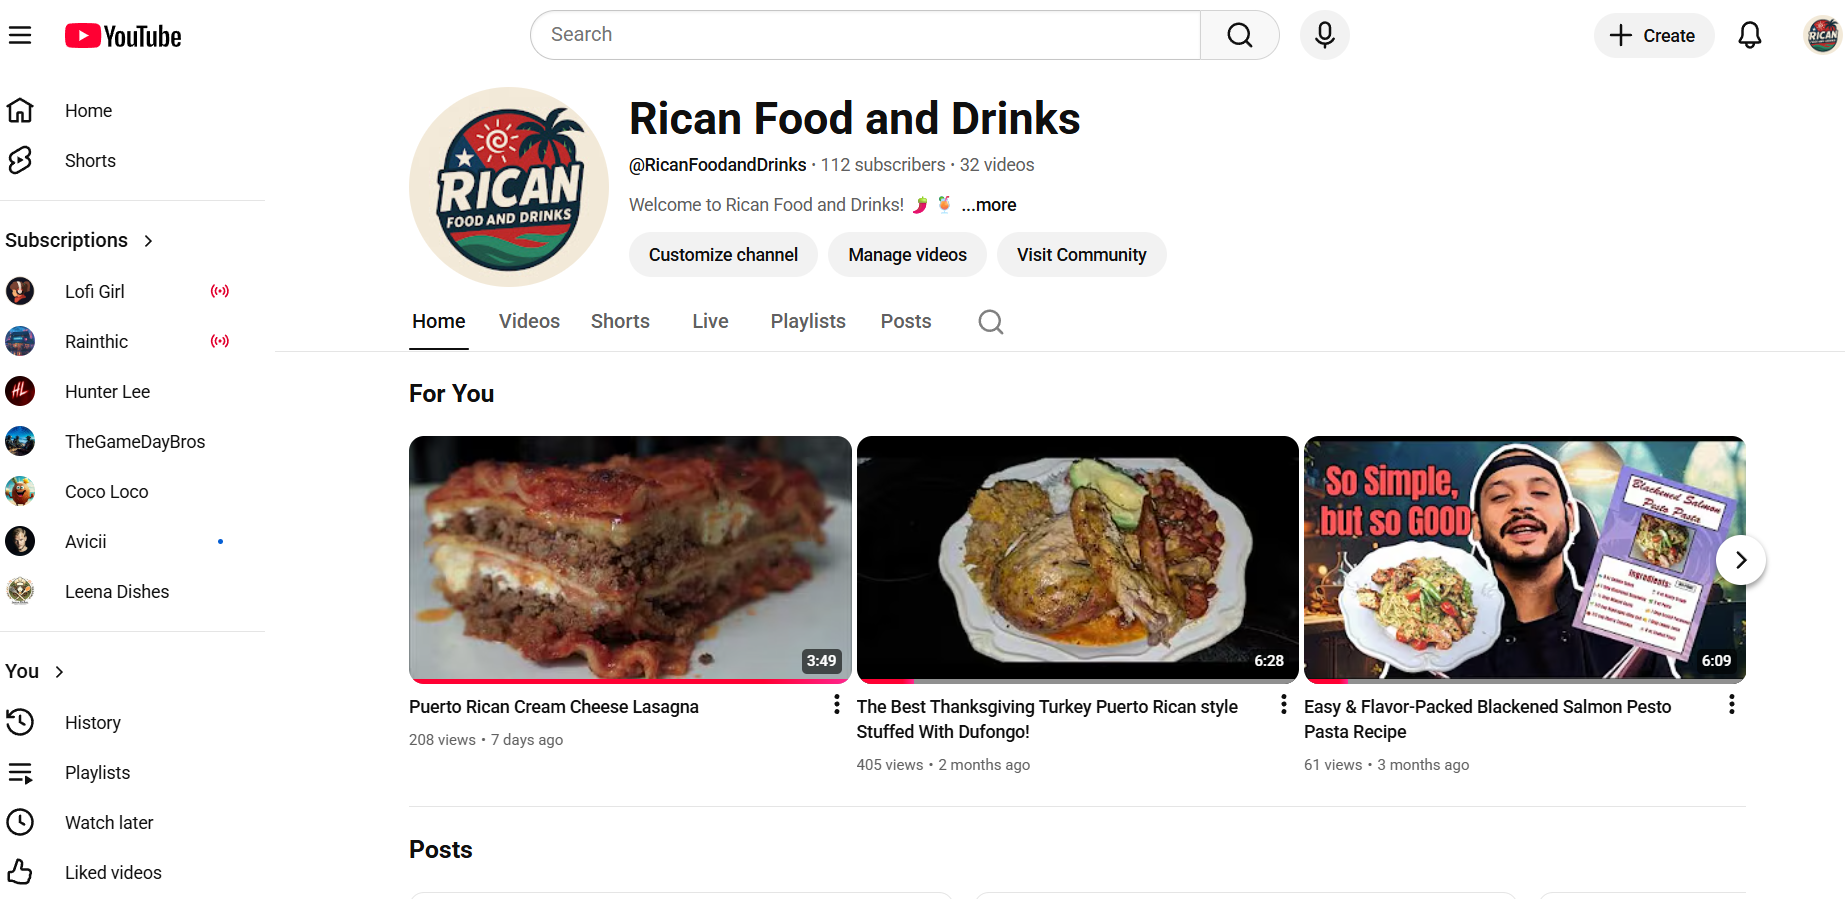The image size is (1845, 899).
Task: Open Best Thanksgiving Turkey video title
Action: coord(1047,719)
